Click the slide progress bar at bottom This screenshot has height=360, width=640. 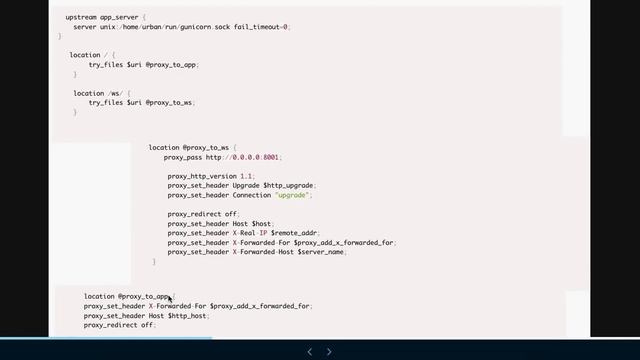pyautogui.click(x=320, y=338)
